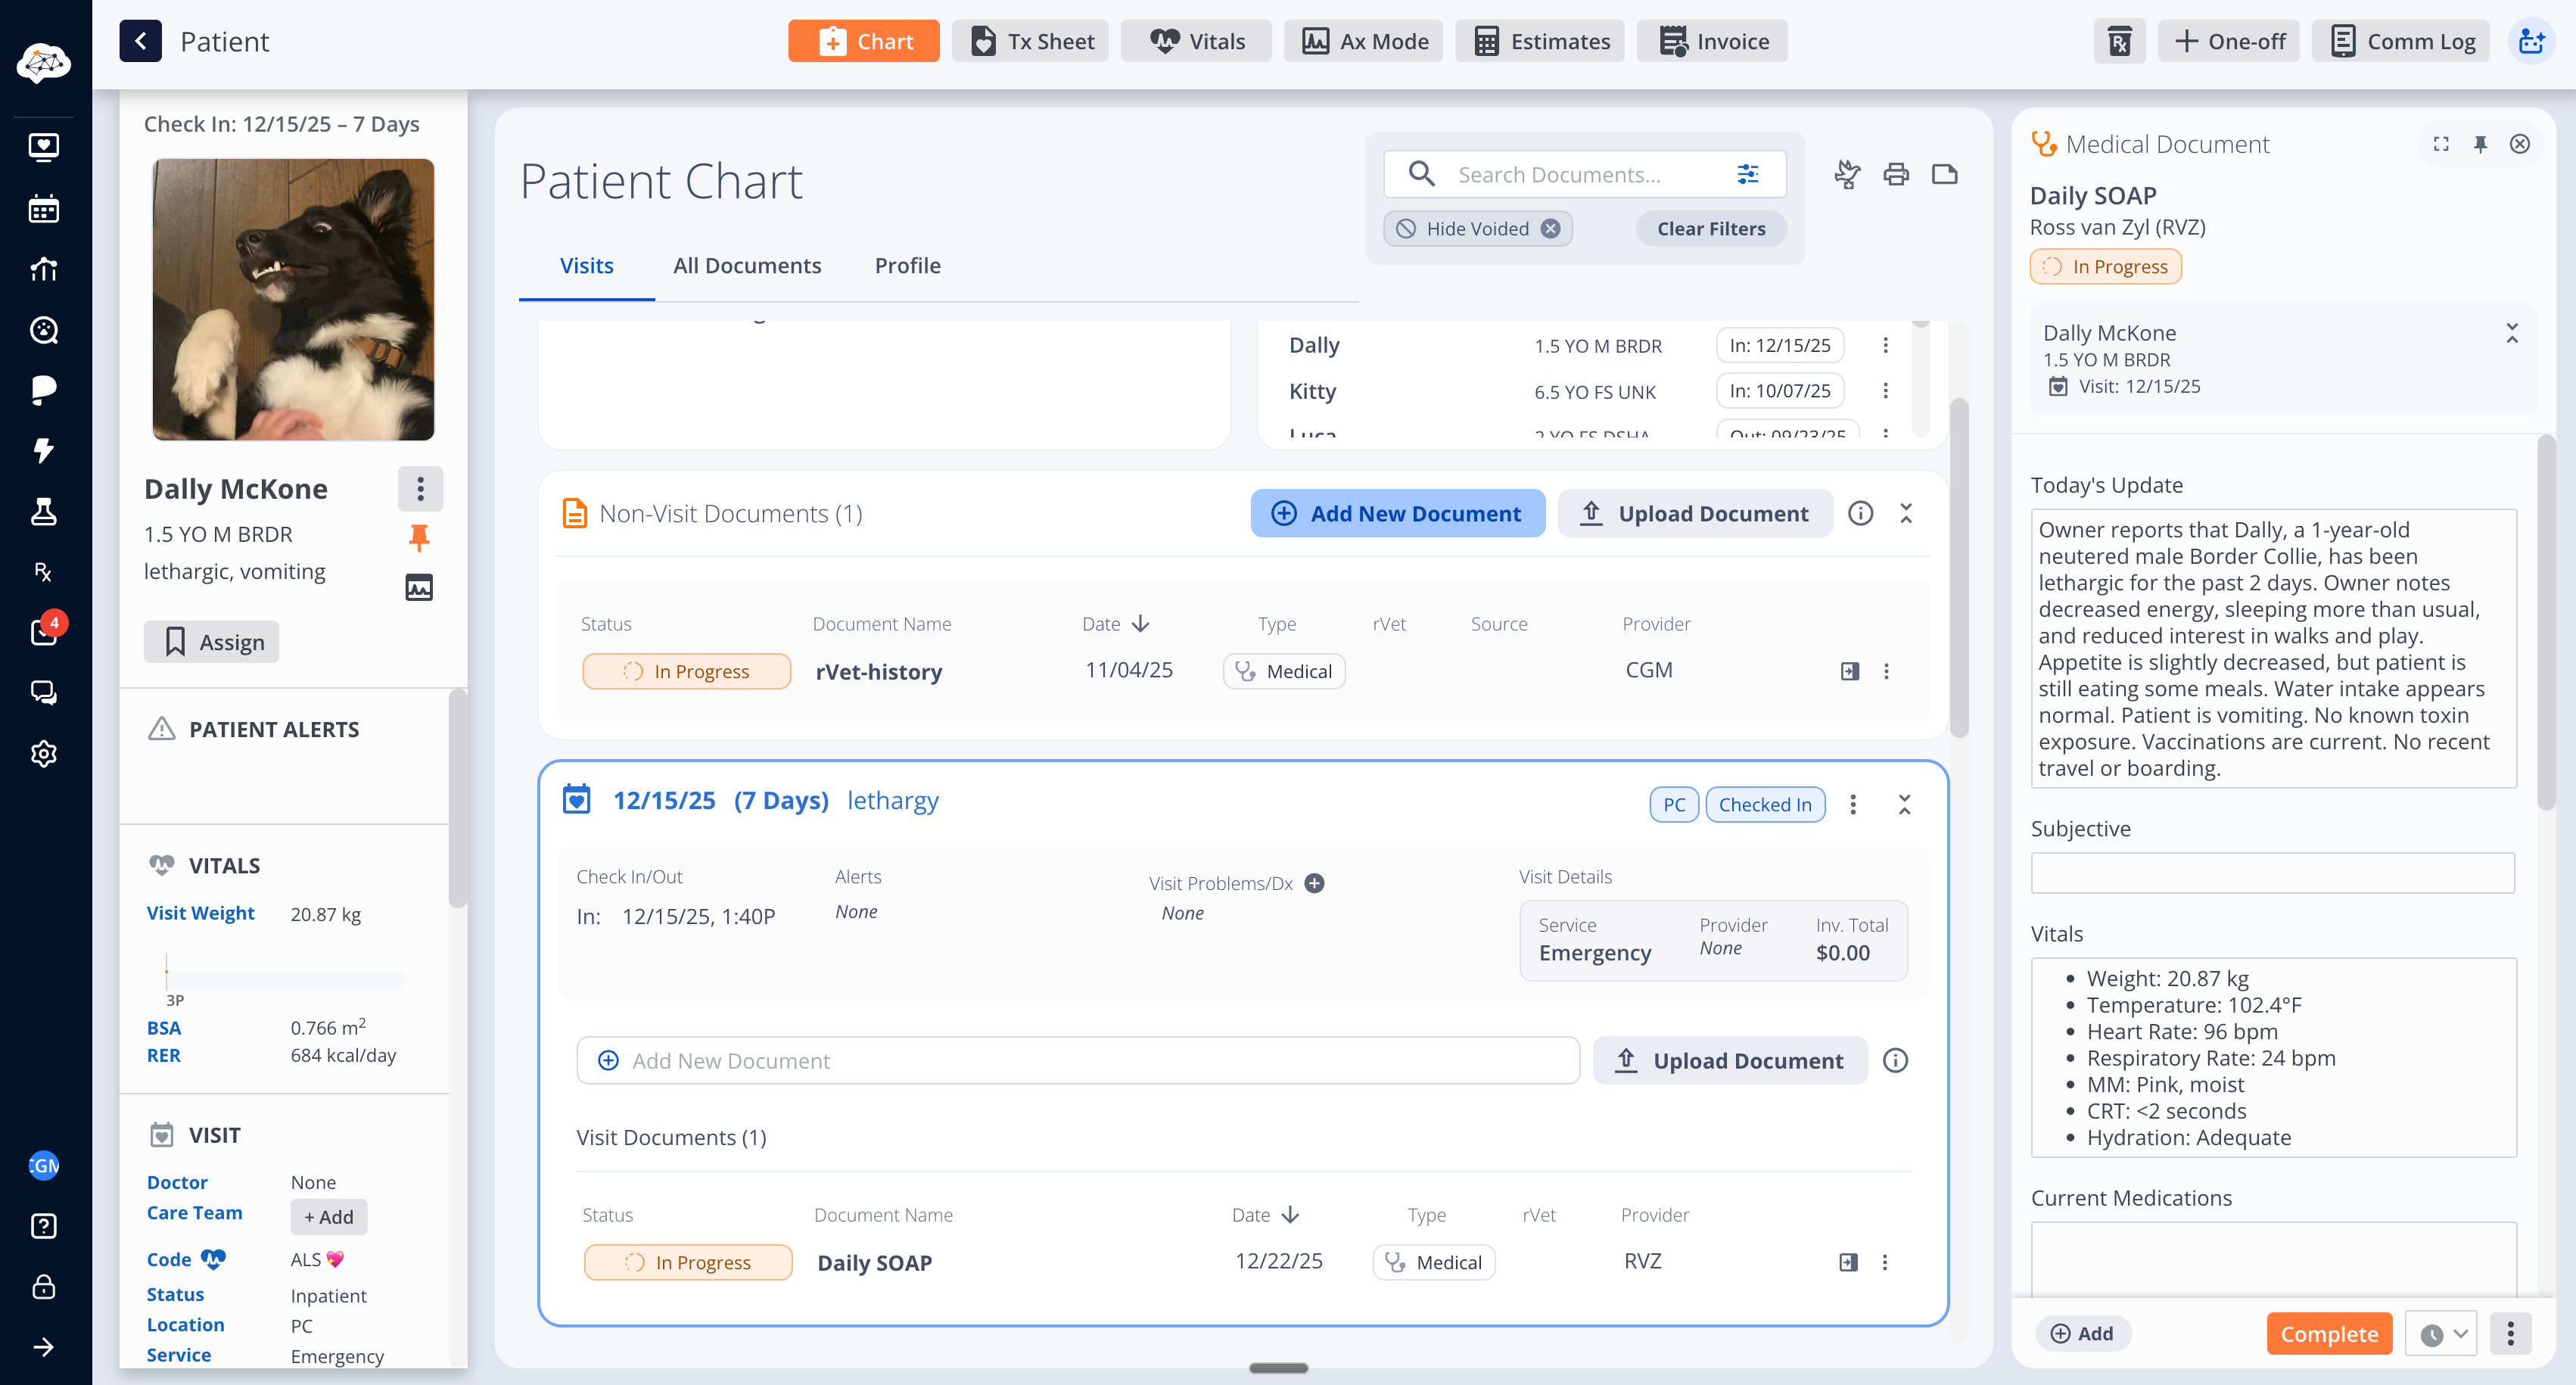Collapse the Non-Visit Documents section
2576x1385 pixels.
tap(1905, 513)
